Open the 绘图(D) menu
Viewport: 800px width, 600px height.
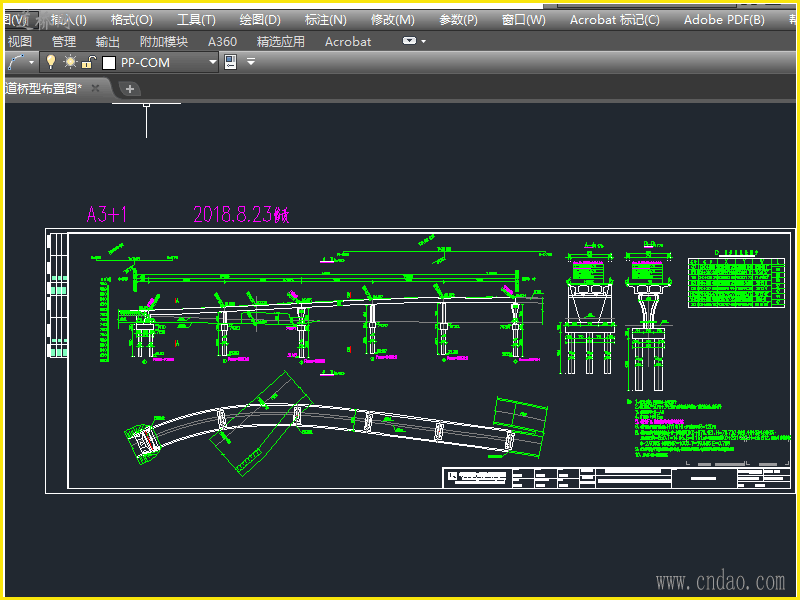[x=260, y=19]
